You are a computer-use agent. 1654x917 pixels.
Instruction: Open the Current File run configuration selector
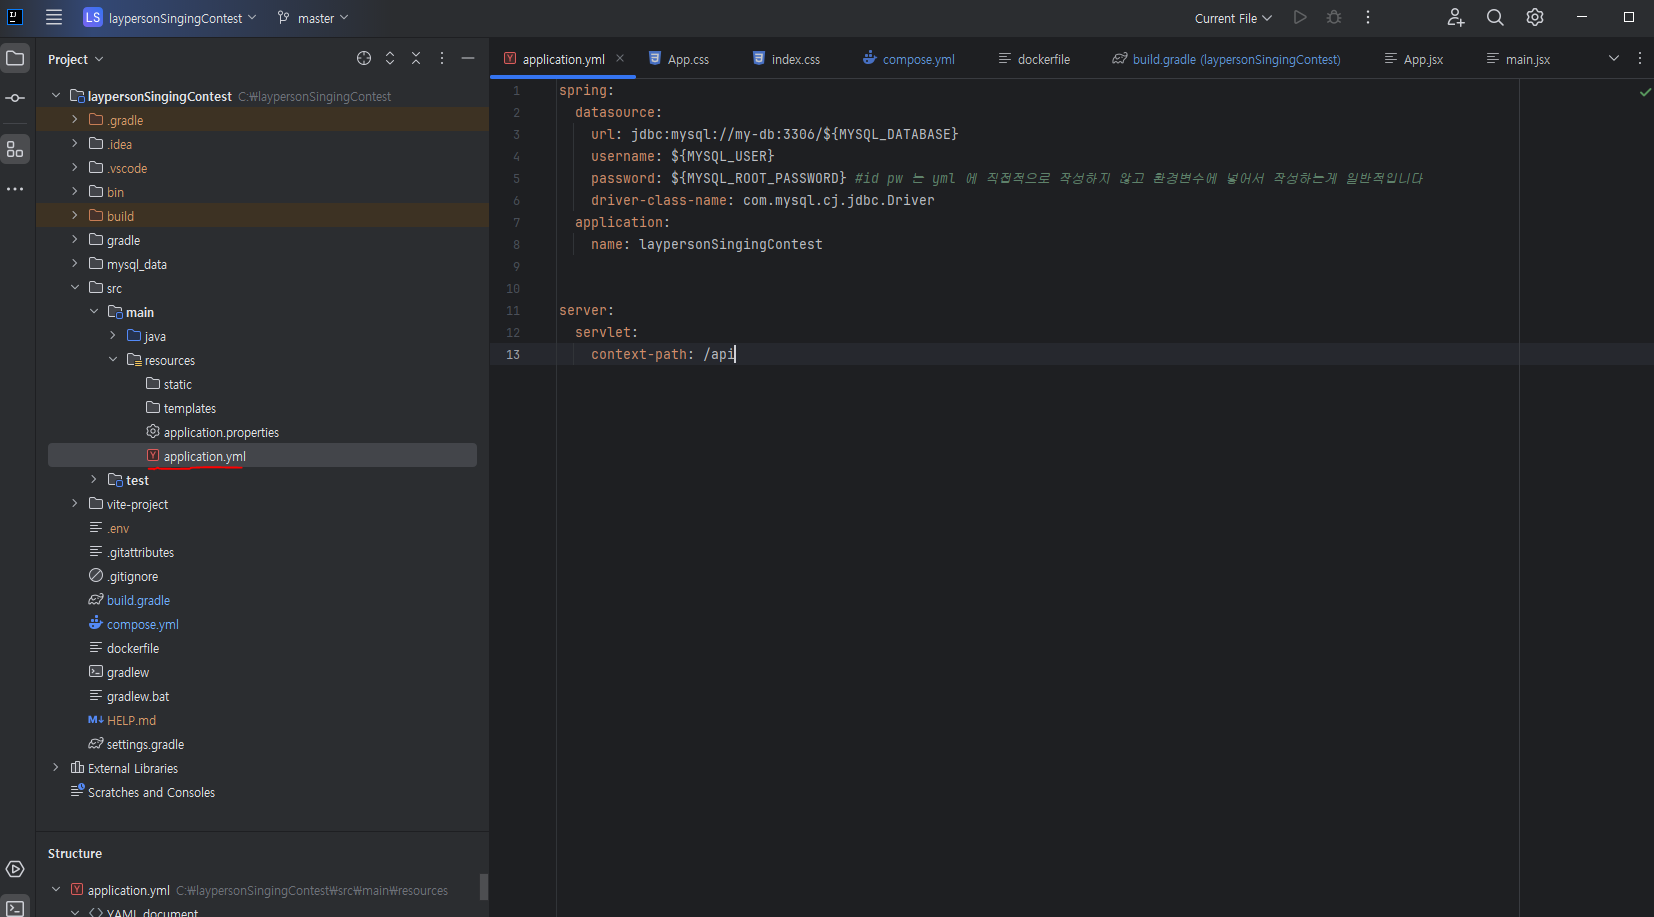[1233, 18]
